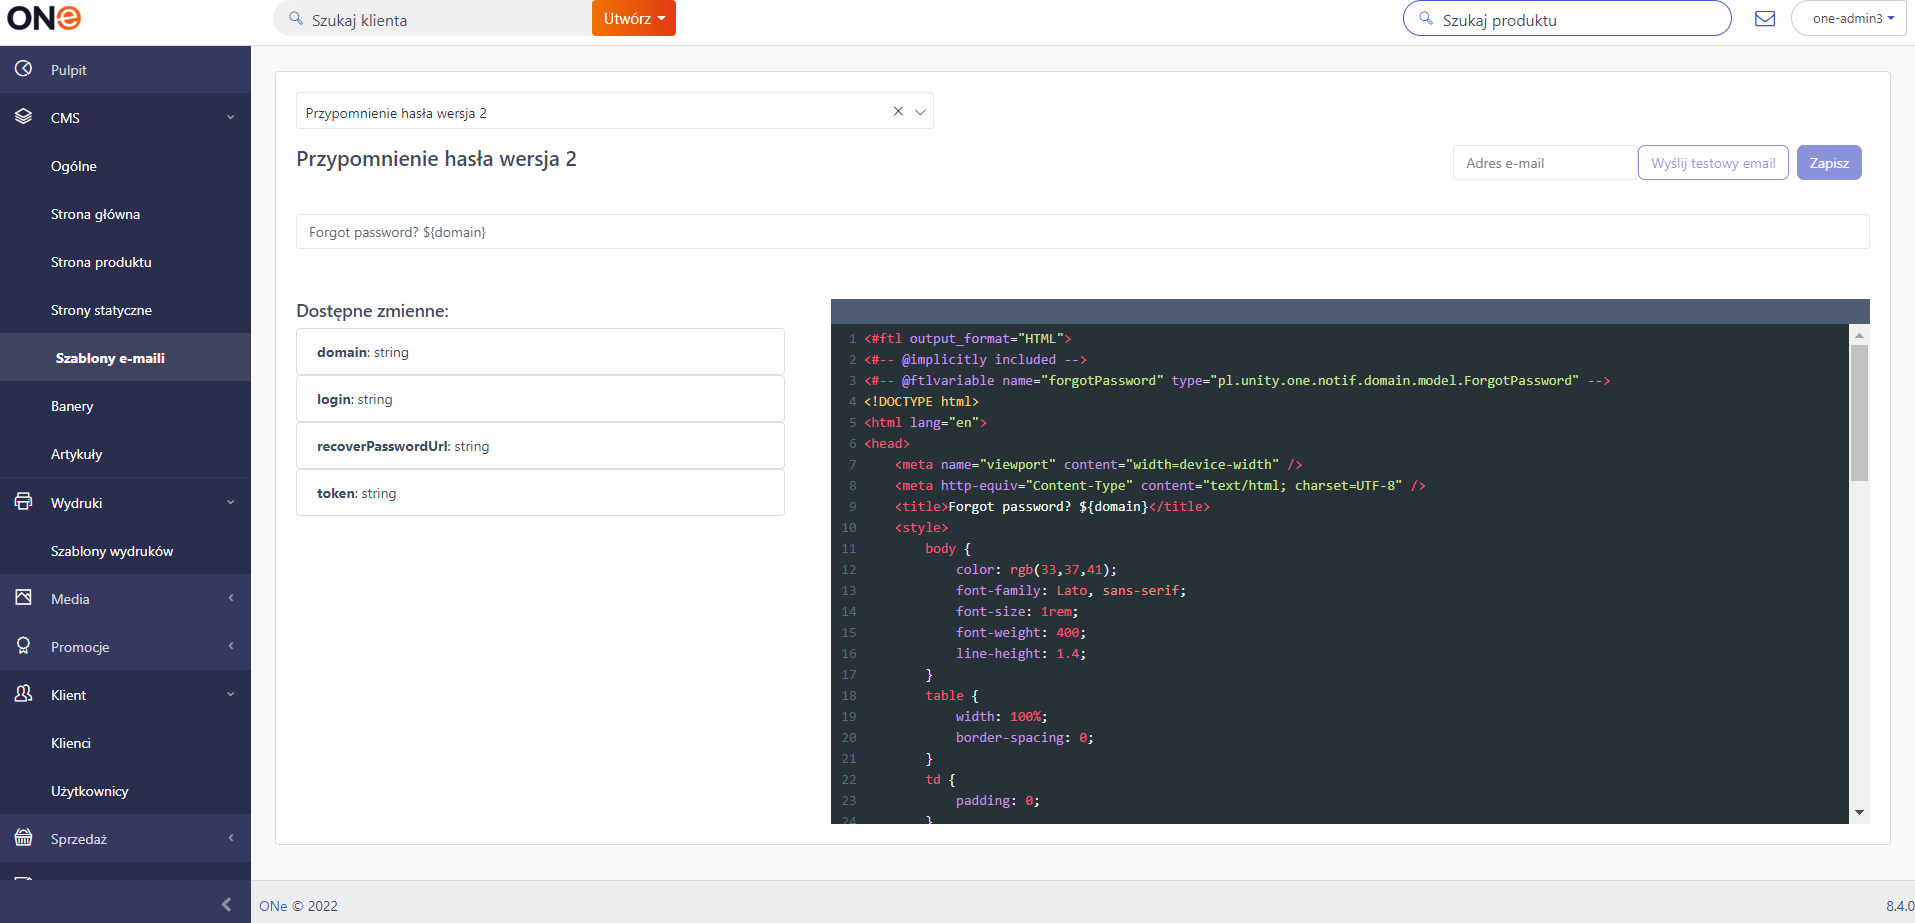Open Strony statyczne menu item
Viewport: 1915px width, 923px height.
101,310
